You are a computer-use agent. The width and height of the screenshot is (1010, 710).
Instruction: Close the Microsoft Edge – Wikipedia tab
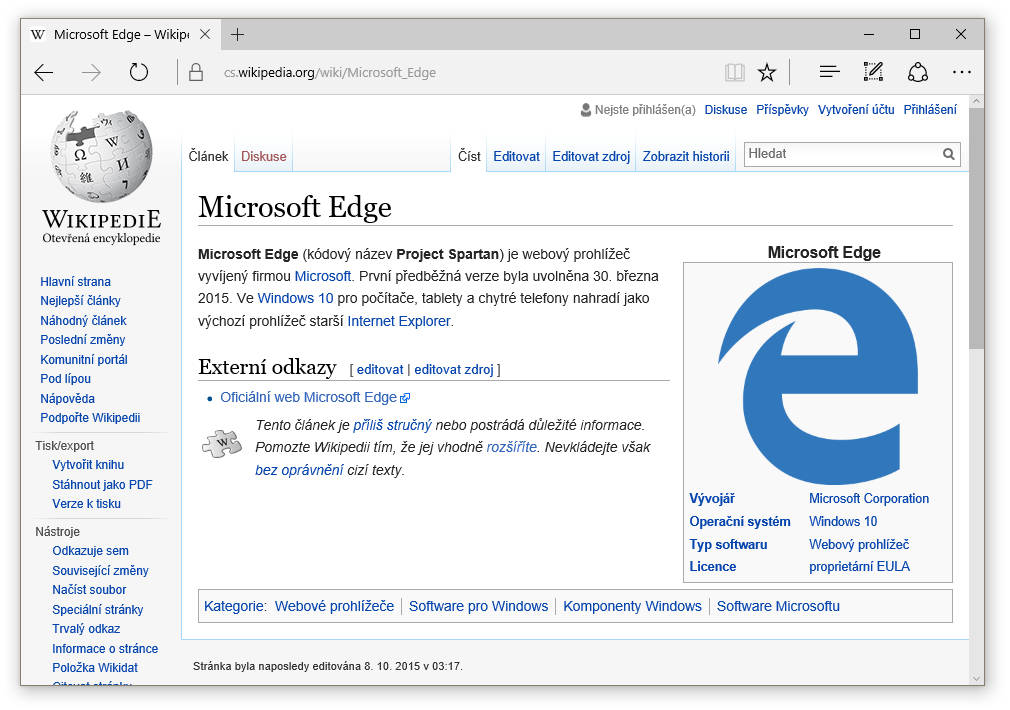click(205, 34)
